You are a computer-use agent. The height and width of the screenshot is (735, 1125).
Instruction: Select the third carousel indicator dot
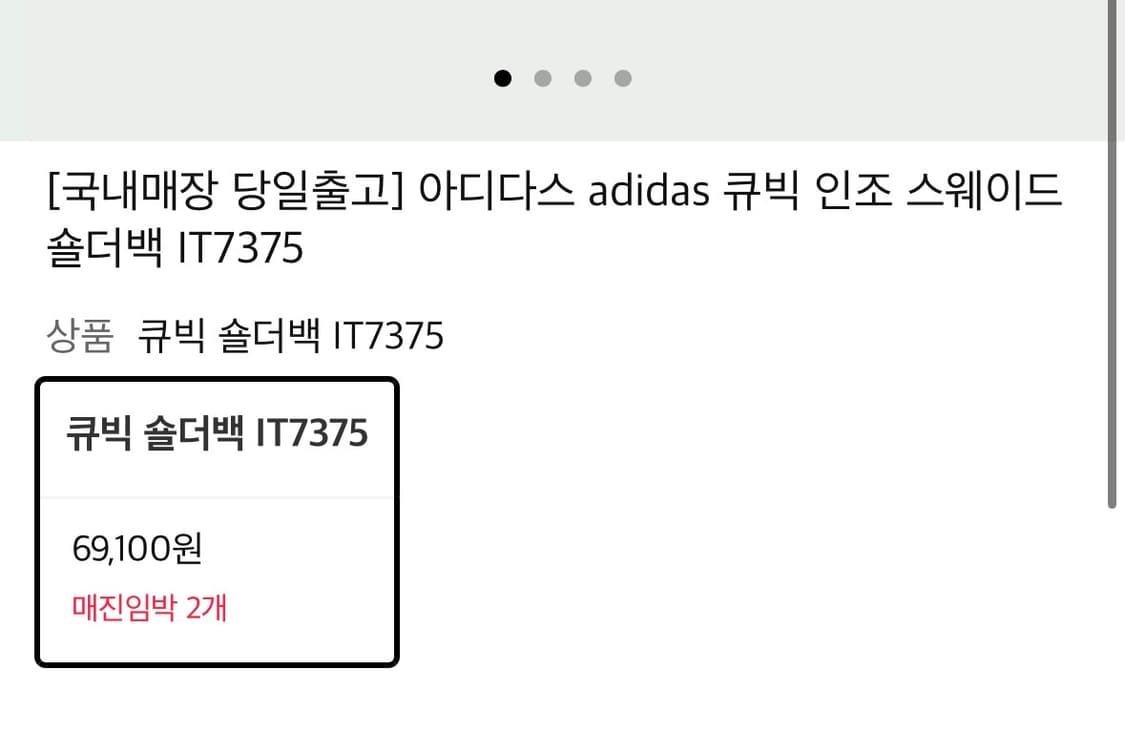click(x=583, y=78)
